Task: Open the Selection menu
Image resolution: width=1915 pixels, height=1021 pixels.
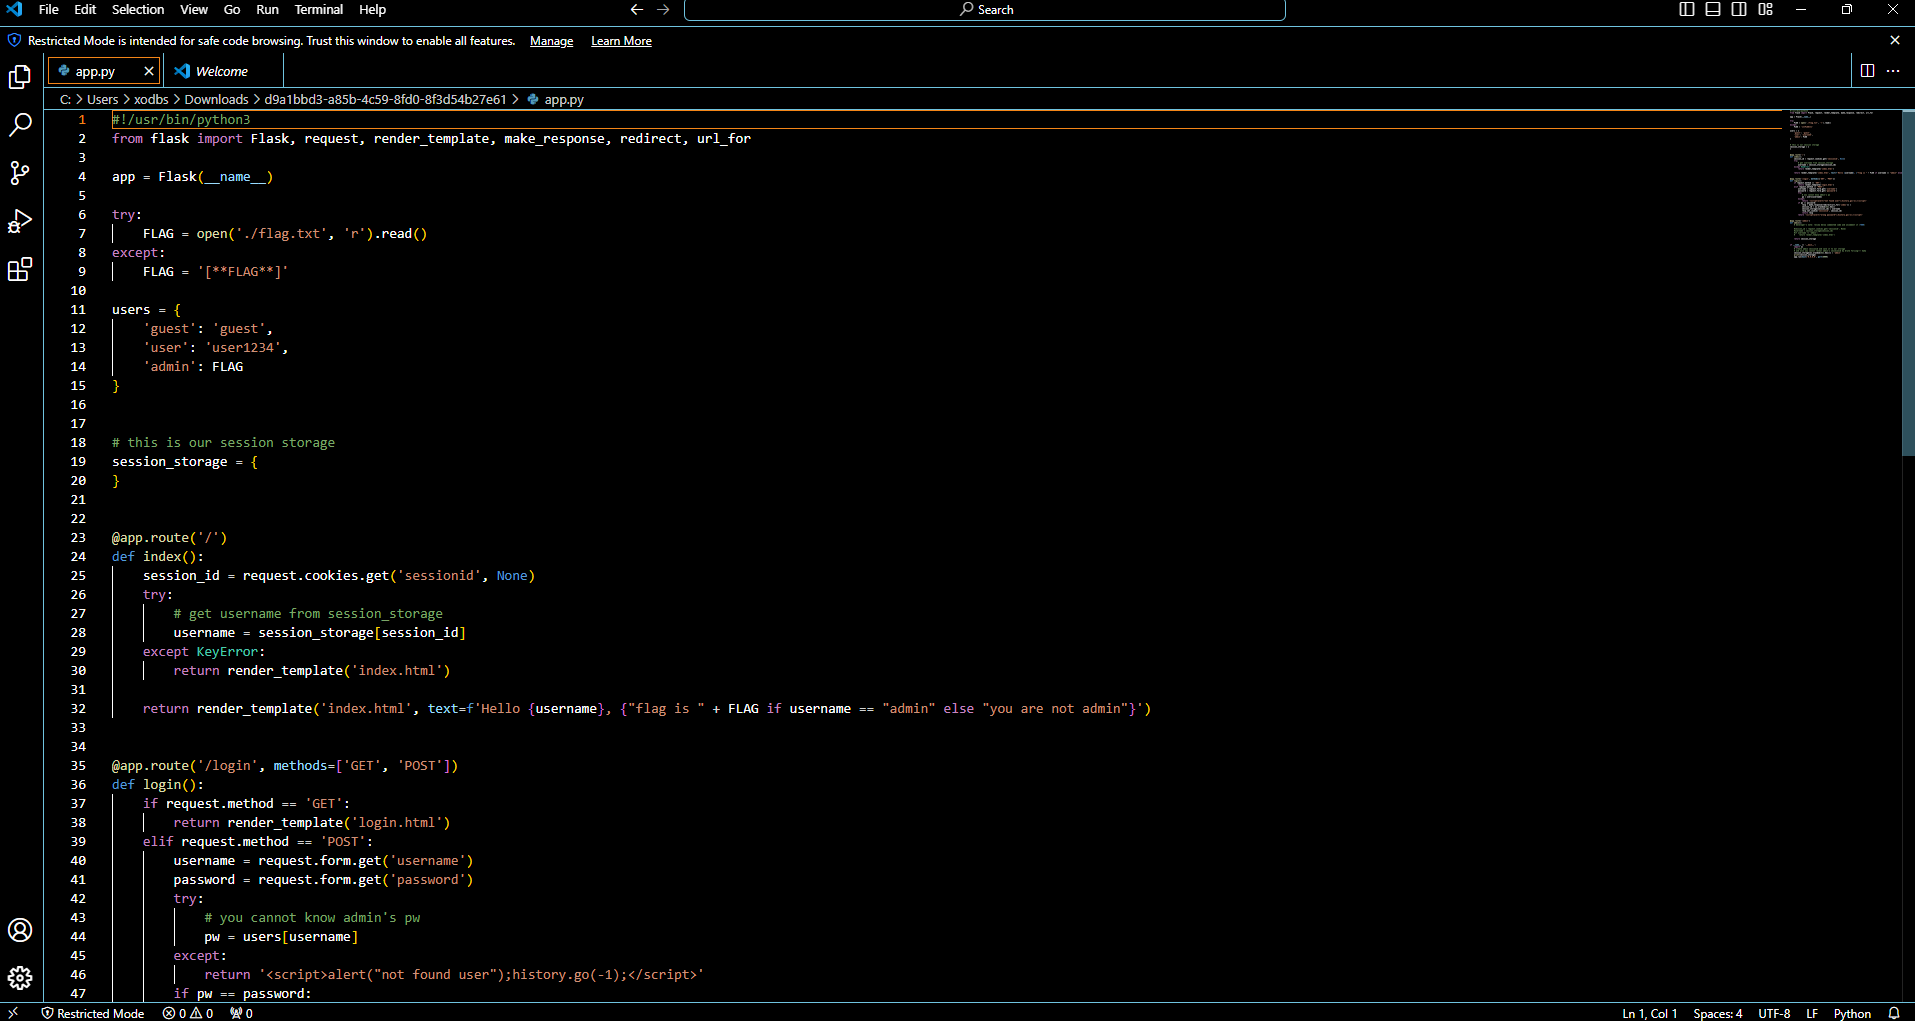Action: 138,9
